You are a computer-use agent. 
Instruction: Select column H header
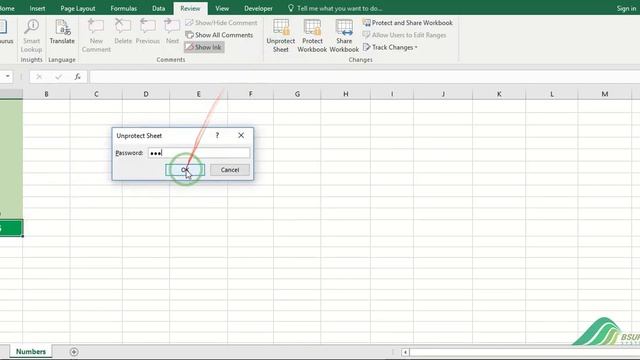point(346,94)
